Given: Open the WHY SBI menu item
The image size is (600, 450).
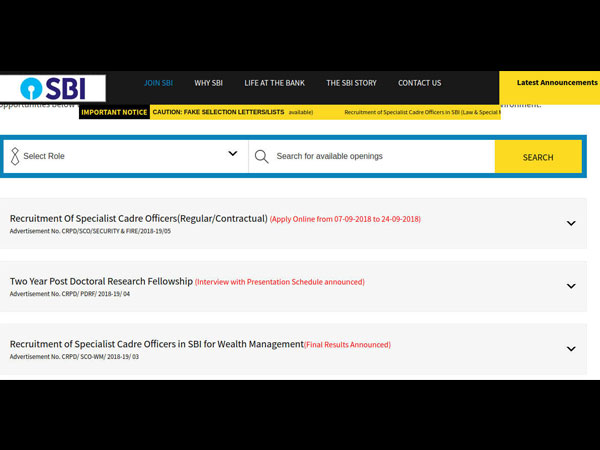Looking at the screenshot, I should pyautogui.click(x=209, y=83).
